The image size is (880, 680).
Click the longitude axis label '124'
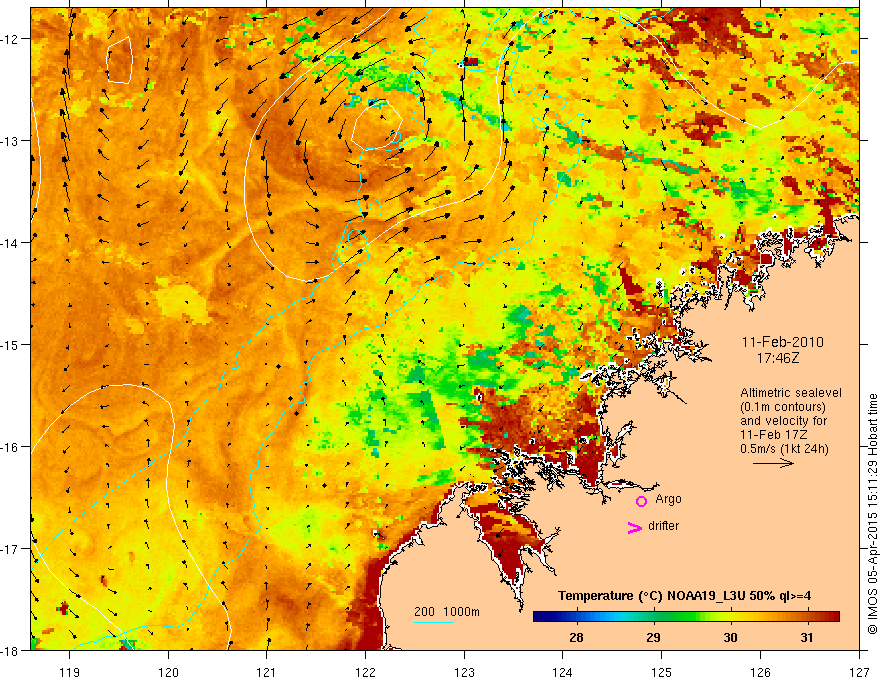pyautogui.click(x=563, y=672)
